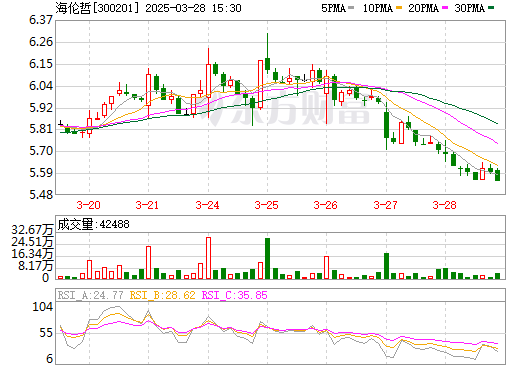Screen dimensions: 520x365
Task: Select the 3-26 date label
Action: [326, 205]
